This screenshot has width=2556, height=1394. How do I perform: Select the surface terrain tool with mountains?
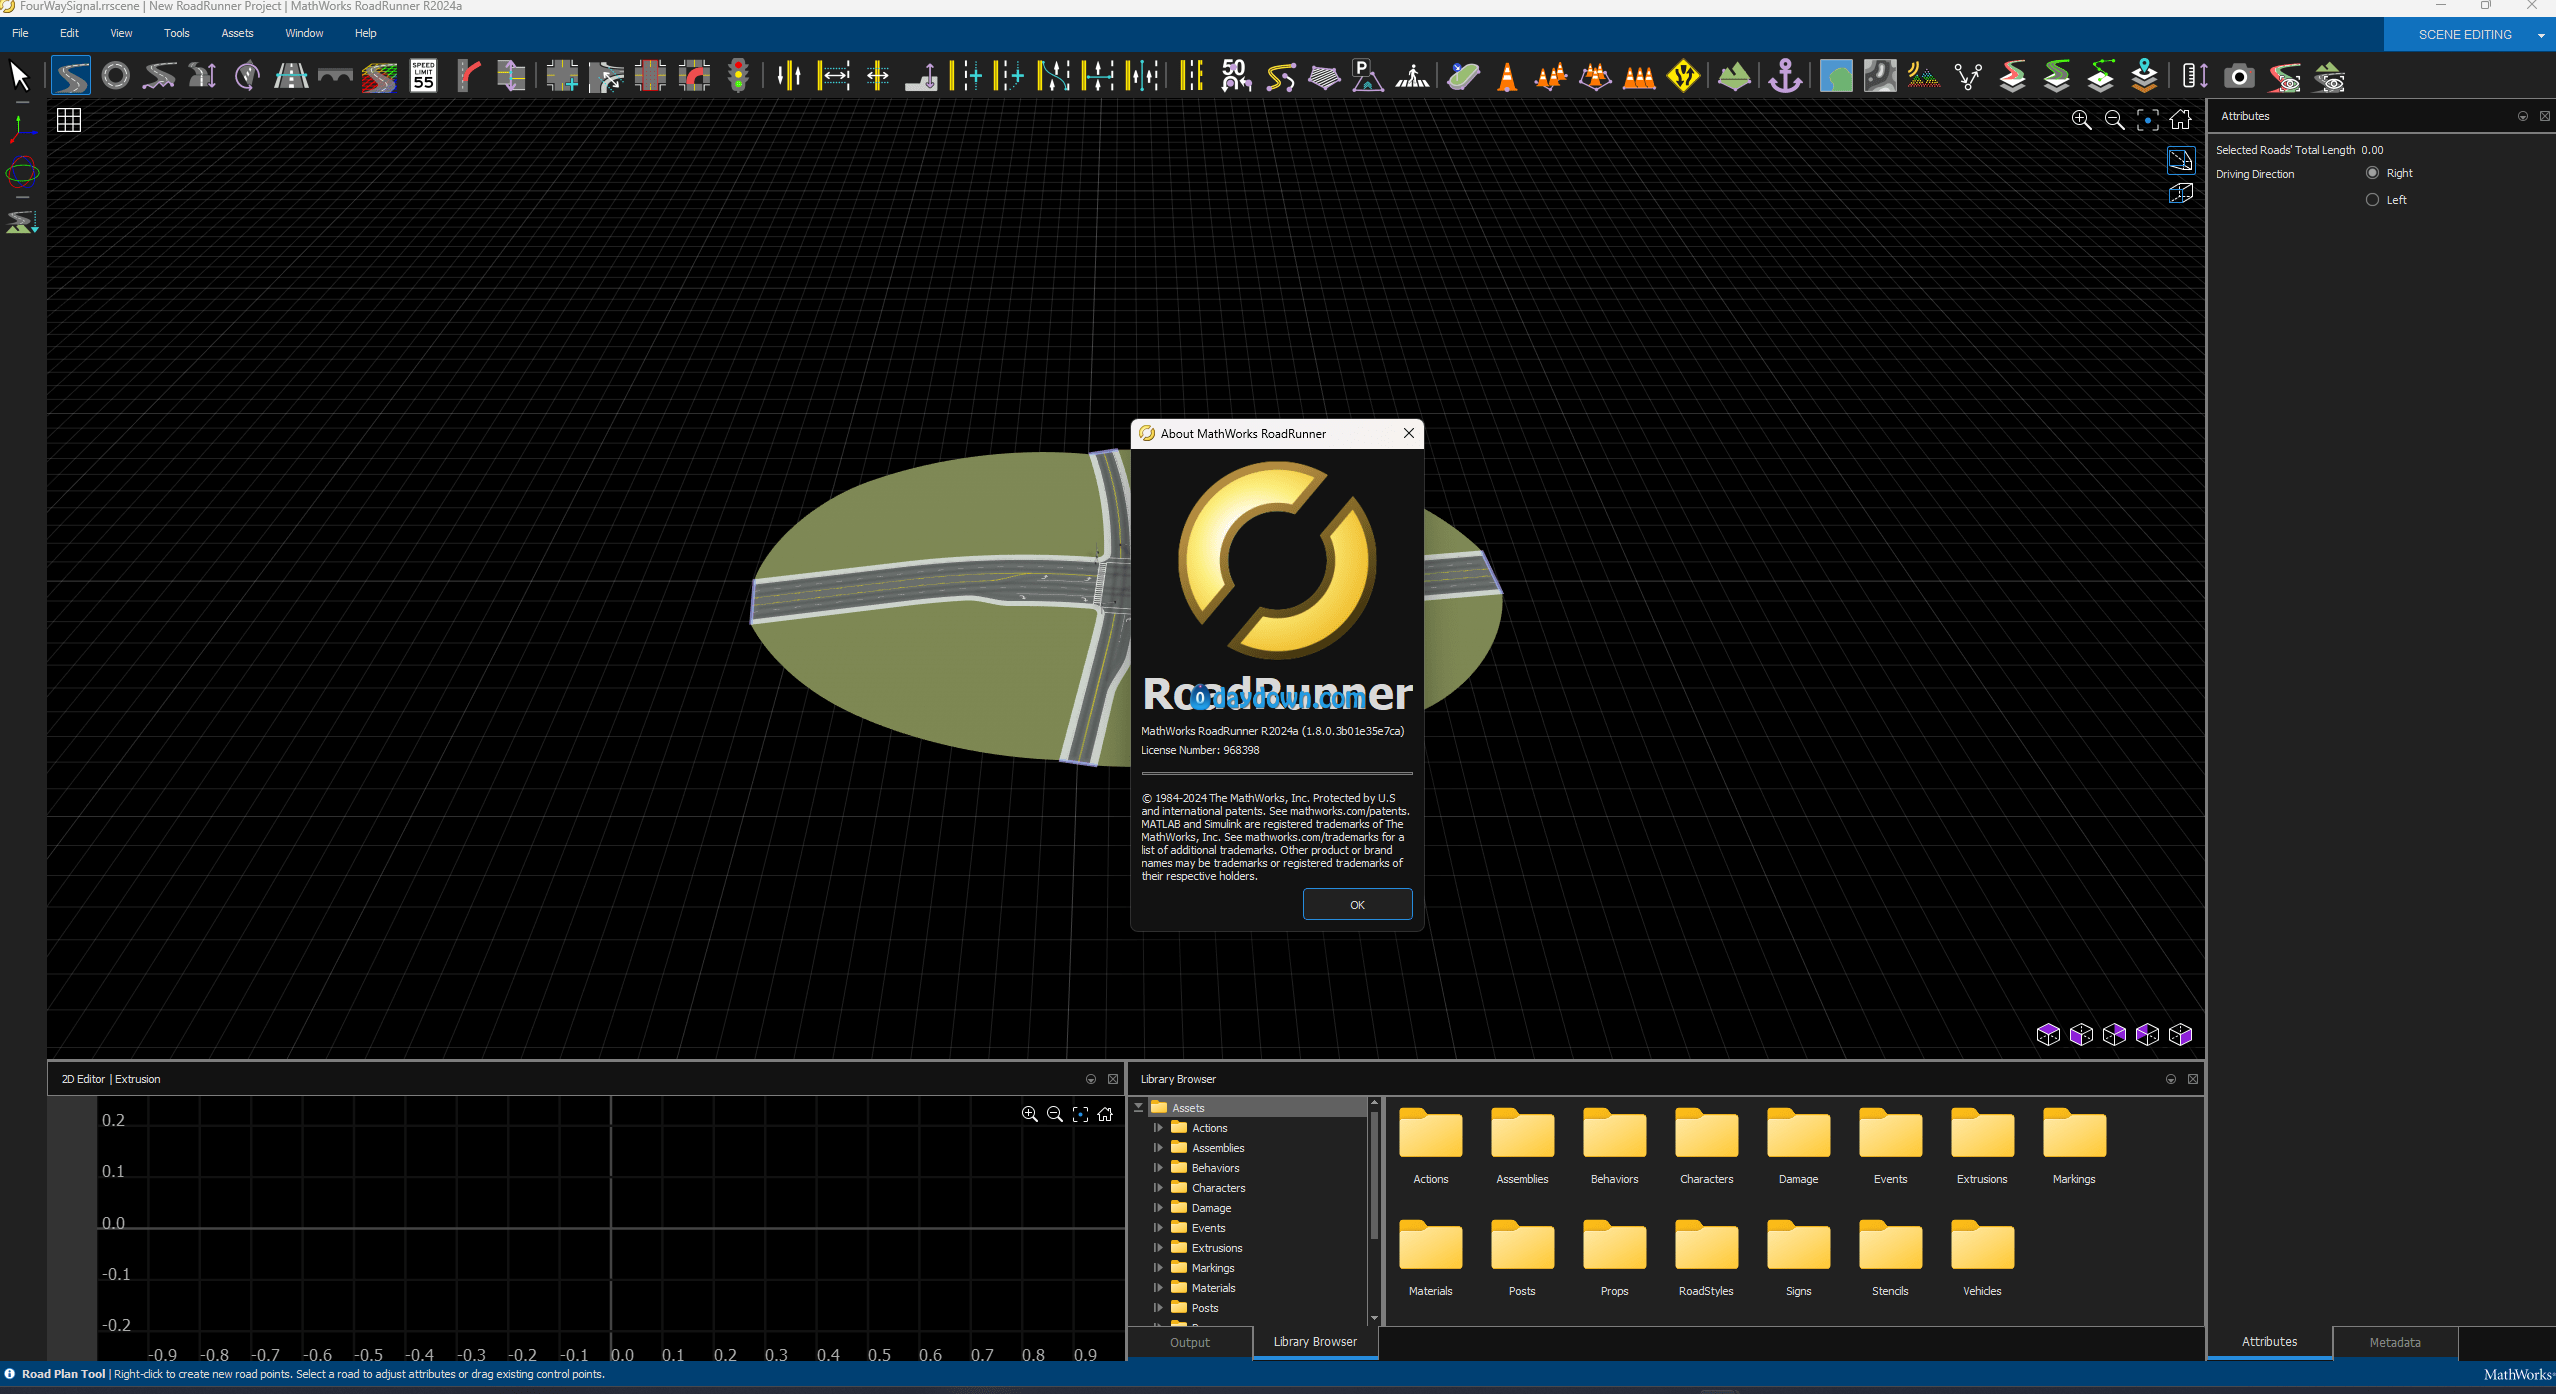coord(1734,76)
